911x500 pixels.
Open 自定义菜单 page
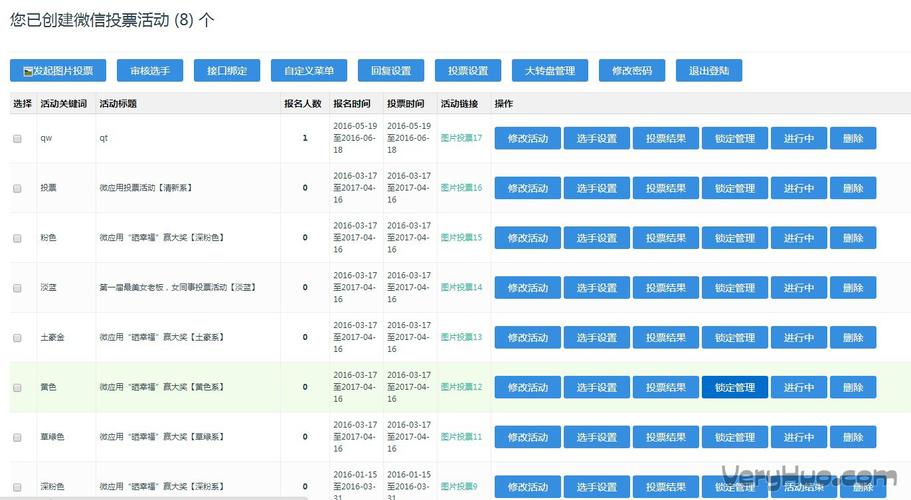click(x=309, y=71)
